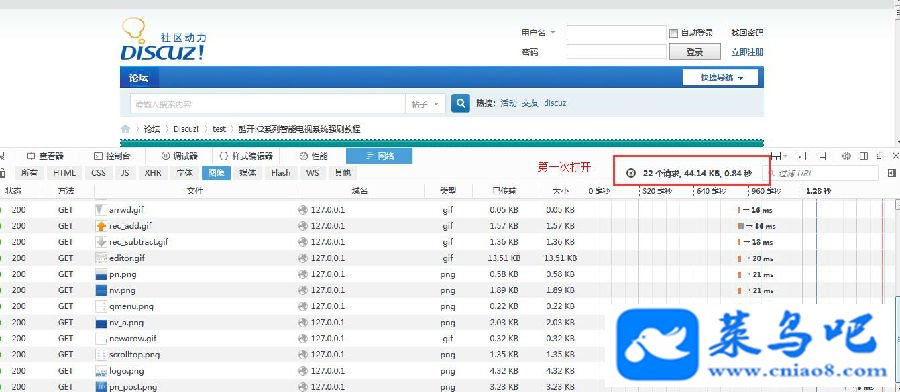
Task: Click the blue search magnifier button
Action: [460, 104]
